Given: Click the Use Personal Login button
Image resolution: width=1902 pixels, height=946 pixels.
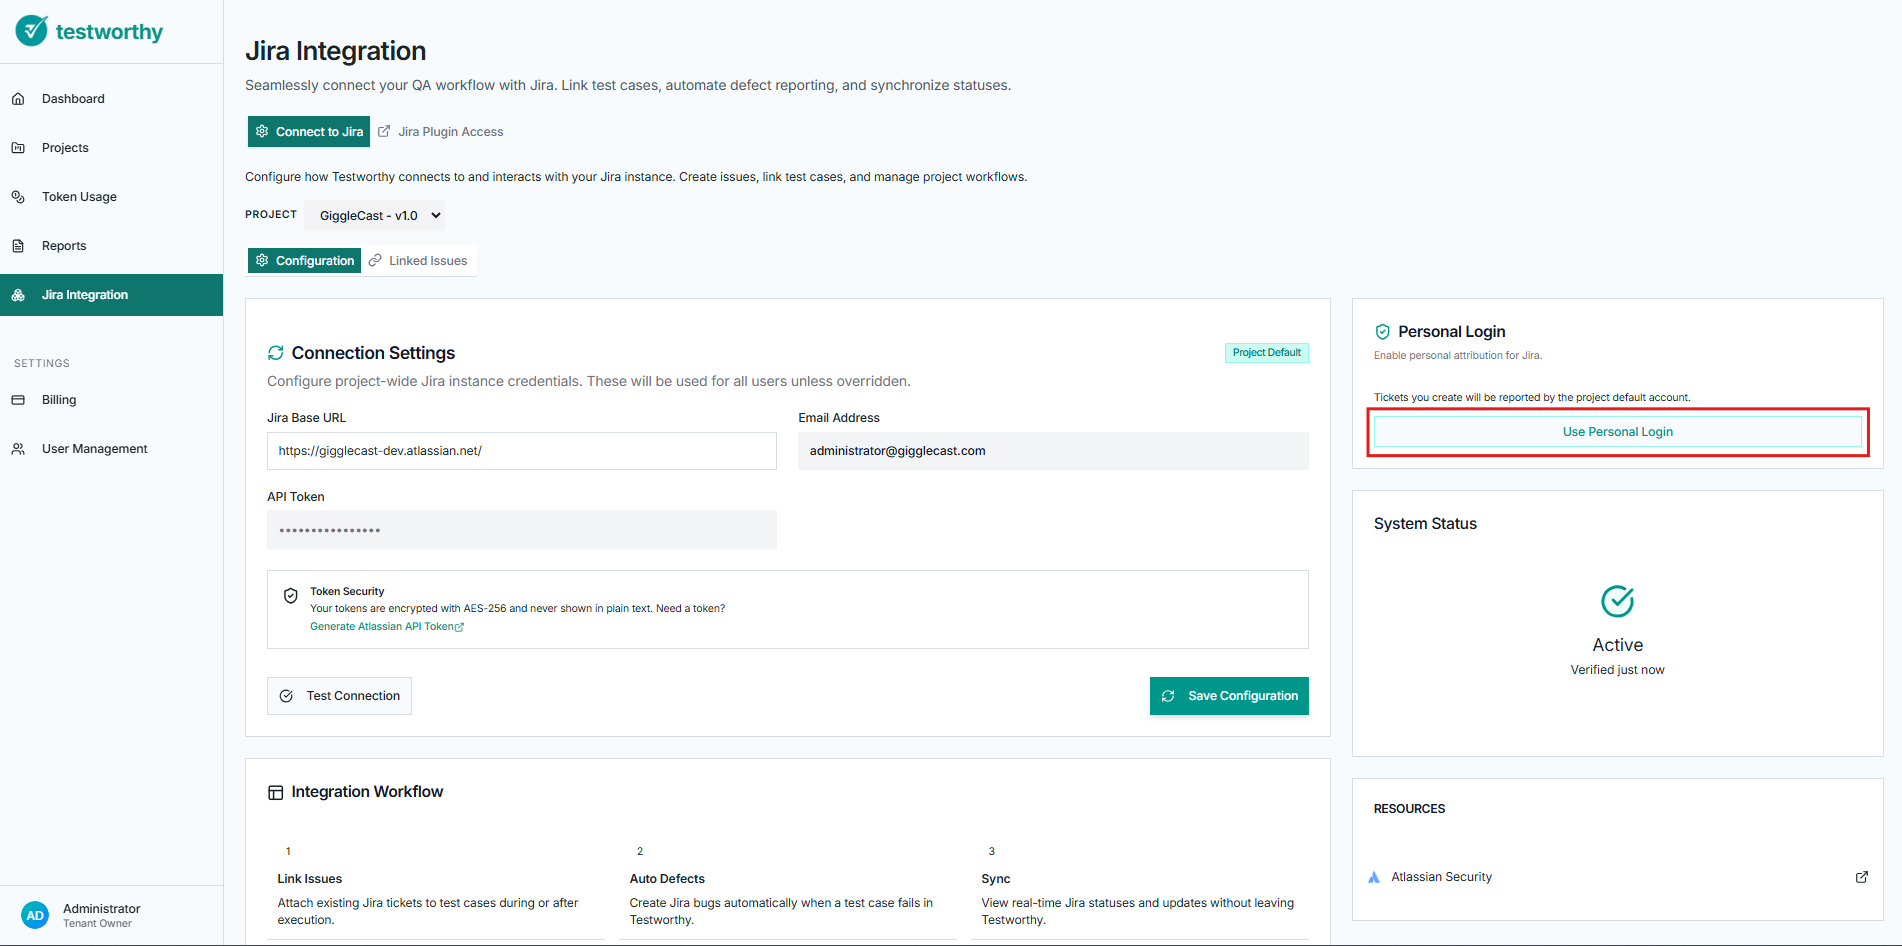Looking at the screenshot, I should (x=1618, y=432).
